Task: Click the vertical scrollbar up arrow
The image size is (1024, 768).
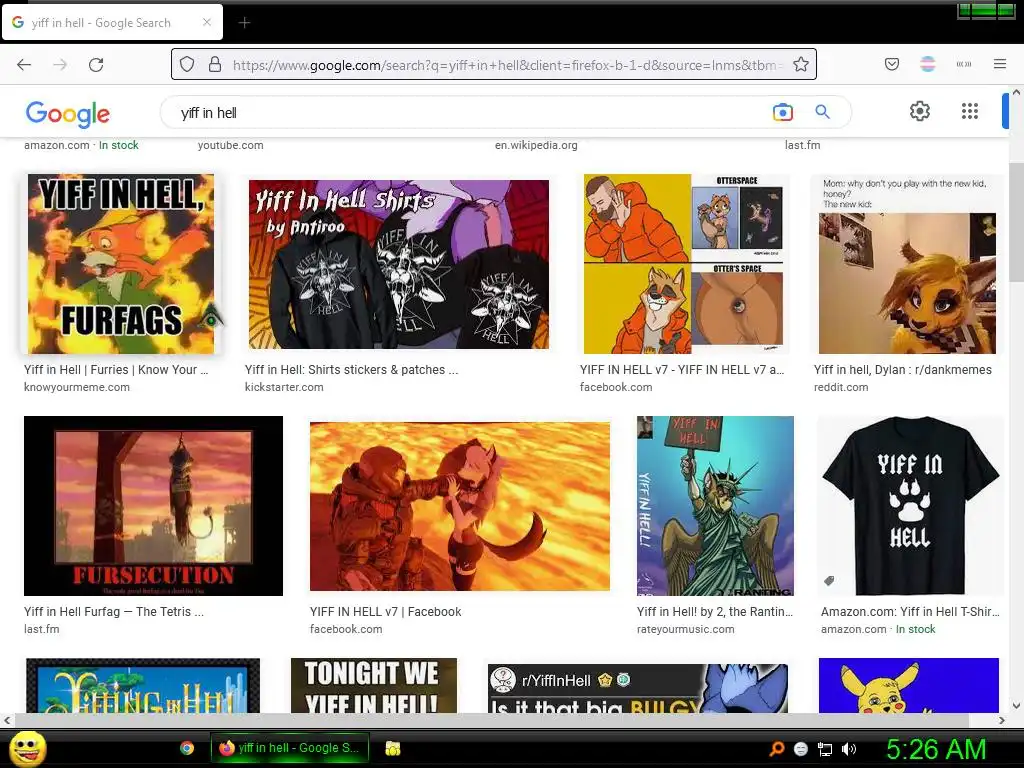Action: [1016, 92]
